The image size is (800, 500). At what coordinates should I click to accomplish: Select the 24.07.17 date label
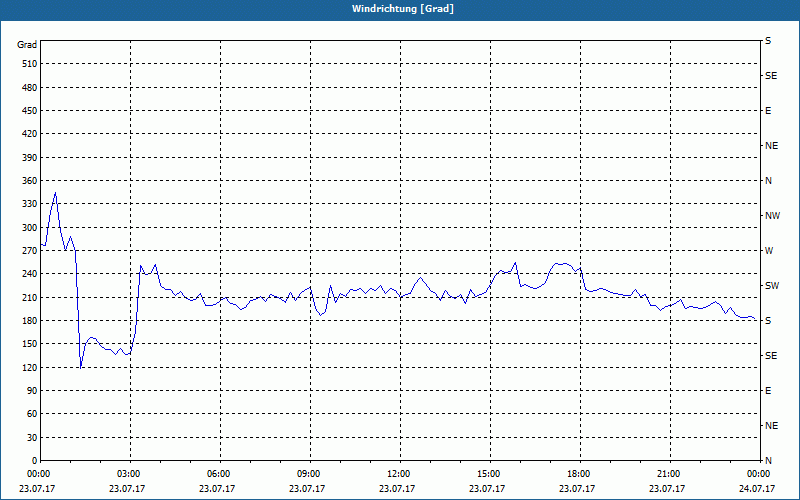click(x=757, y=488)
